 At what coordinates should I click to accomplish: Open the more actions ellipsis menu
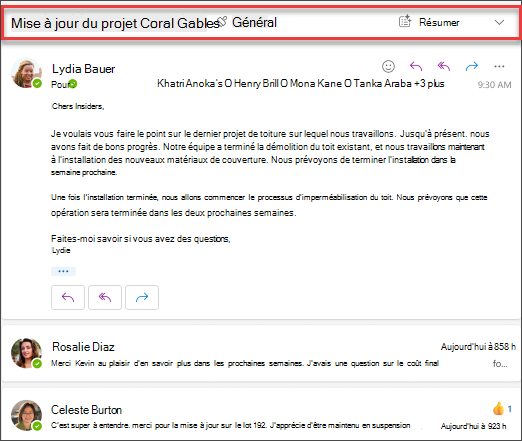click(x=499, y=66)
